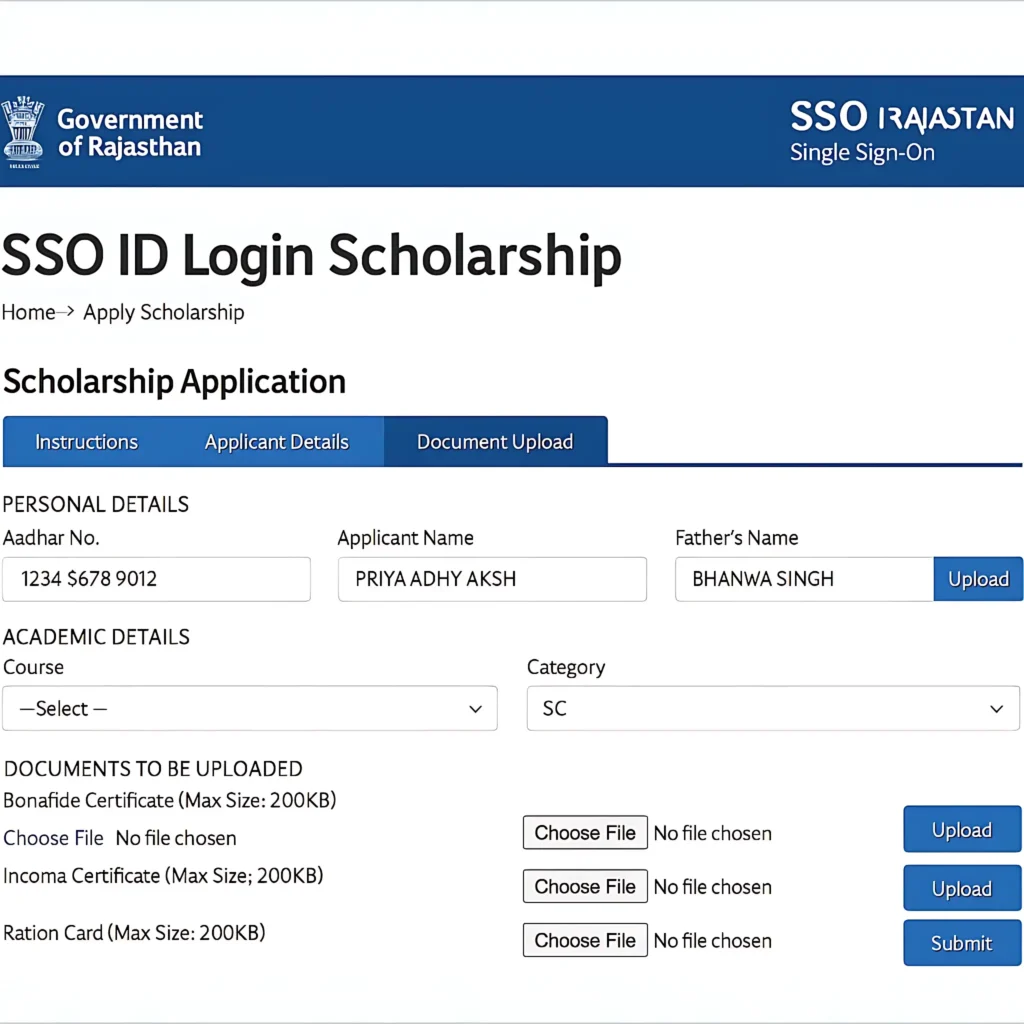Click the SSO Rajasthan Single Sign-On logo

[902, 131]
